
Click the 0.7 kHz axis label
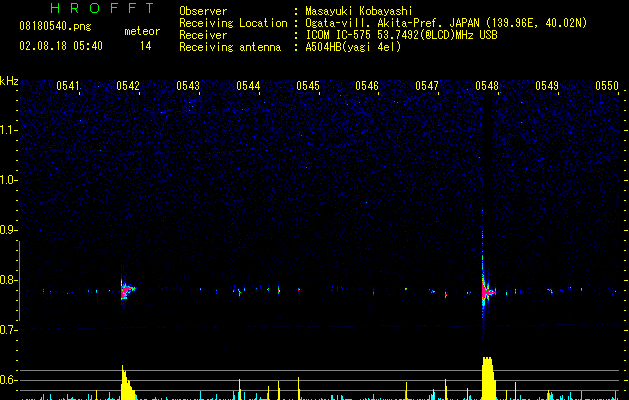[x=9, y=330]
